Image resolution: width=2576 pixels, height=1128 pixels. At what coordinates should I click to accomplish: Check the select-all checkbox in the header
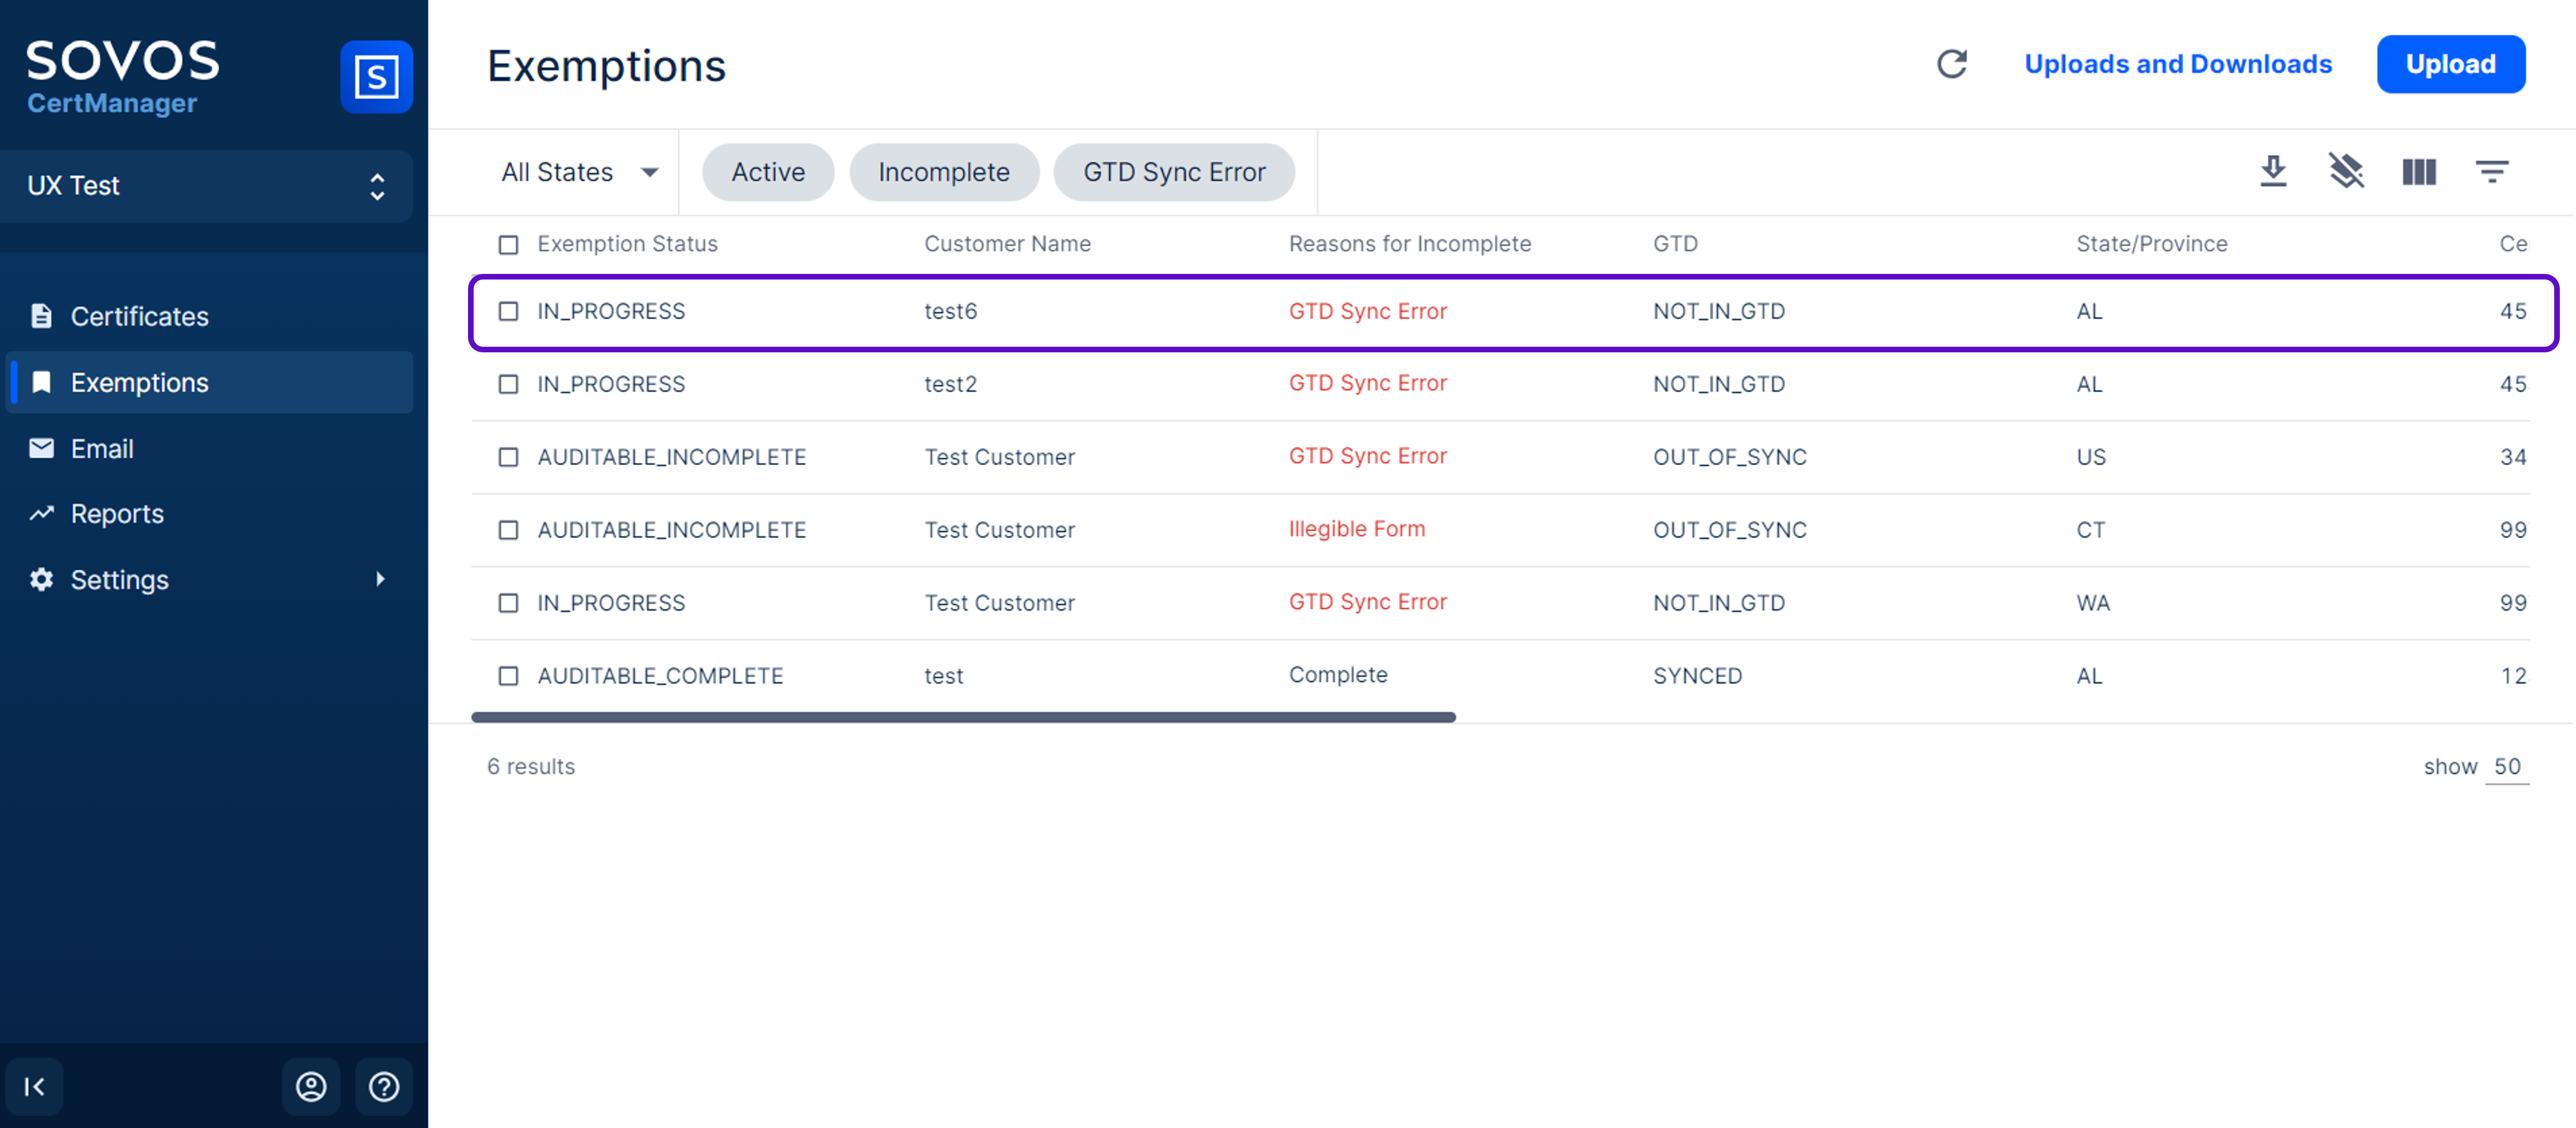click(508, 245)
